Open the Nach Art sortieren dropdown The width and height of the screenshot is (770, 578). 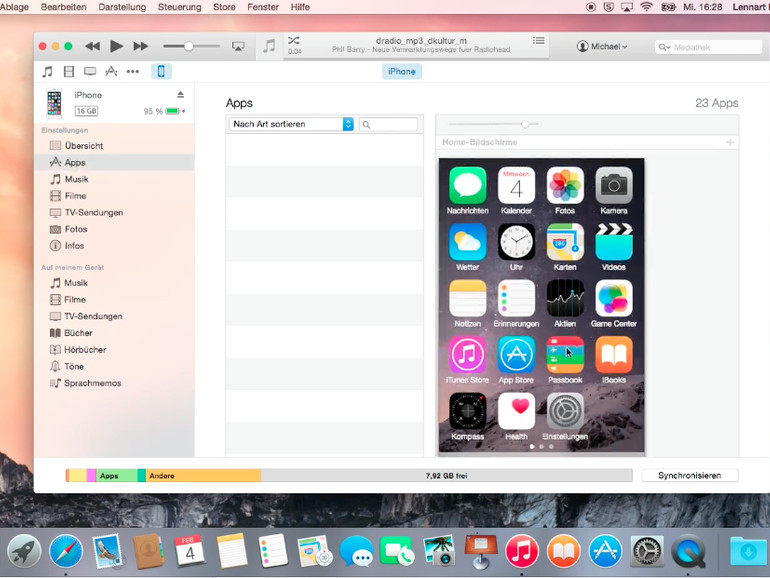click(x=291, y=124)
